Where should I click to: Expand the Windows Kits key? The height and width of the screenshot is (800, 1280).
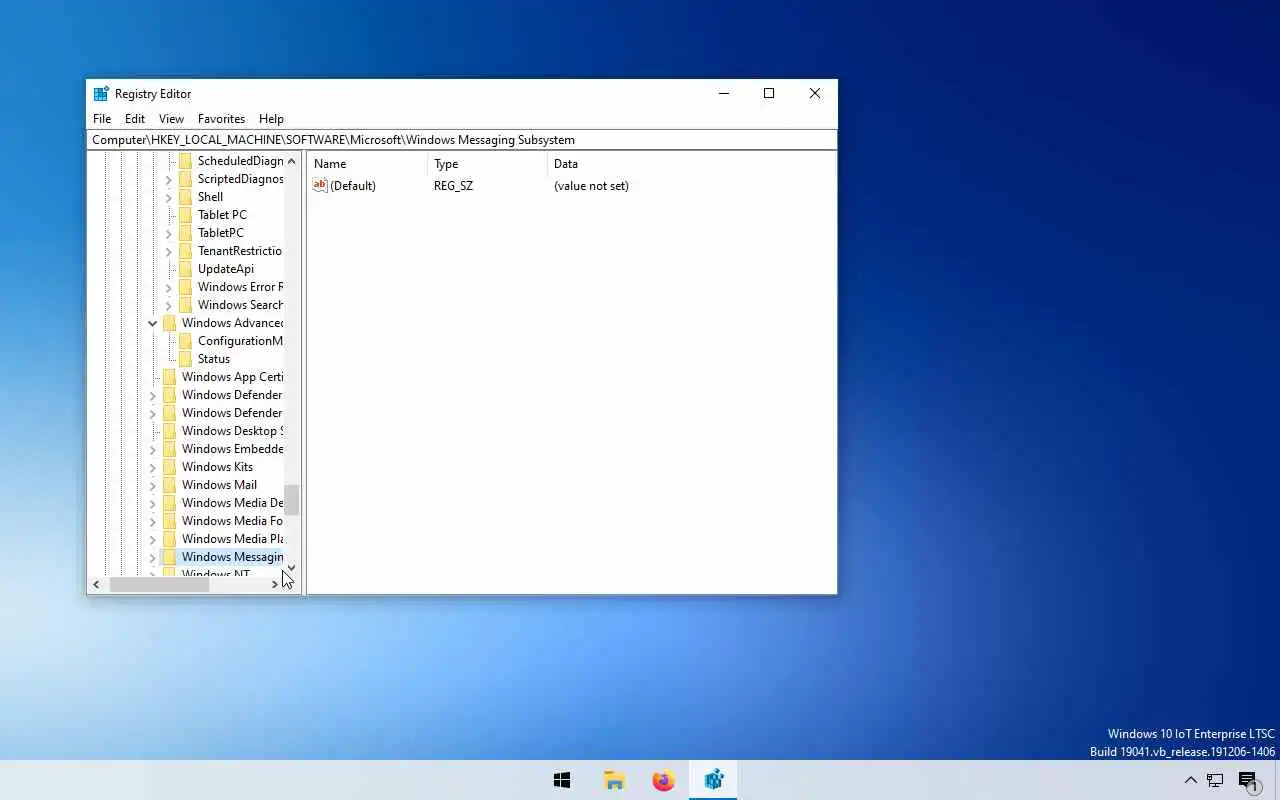click(153, 468)
